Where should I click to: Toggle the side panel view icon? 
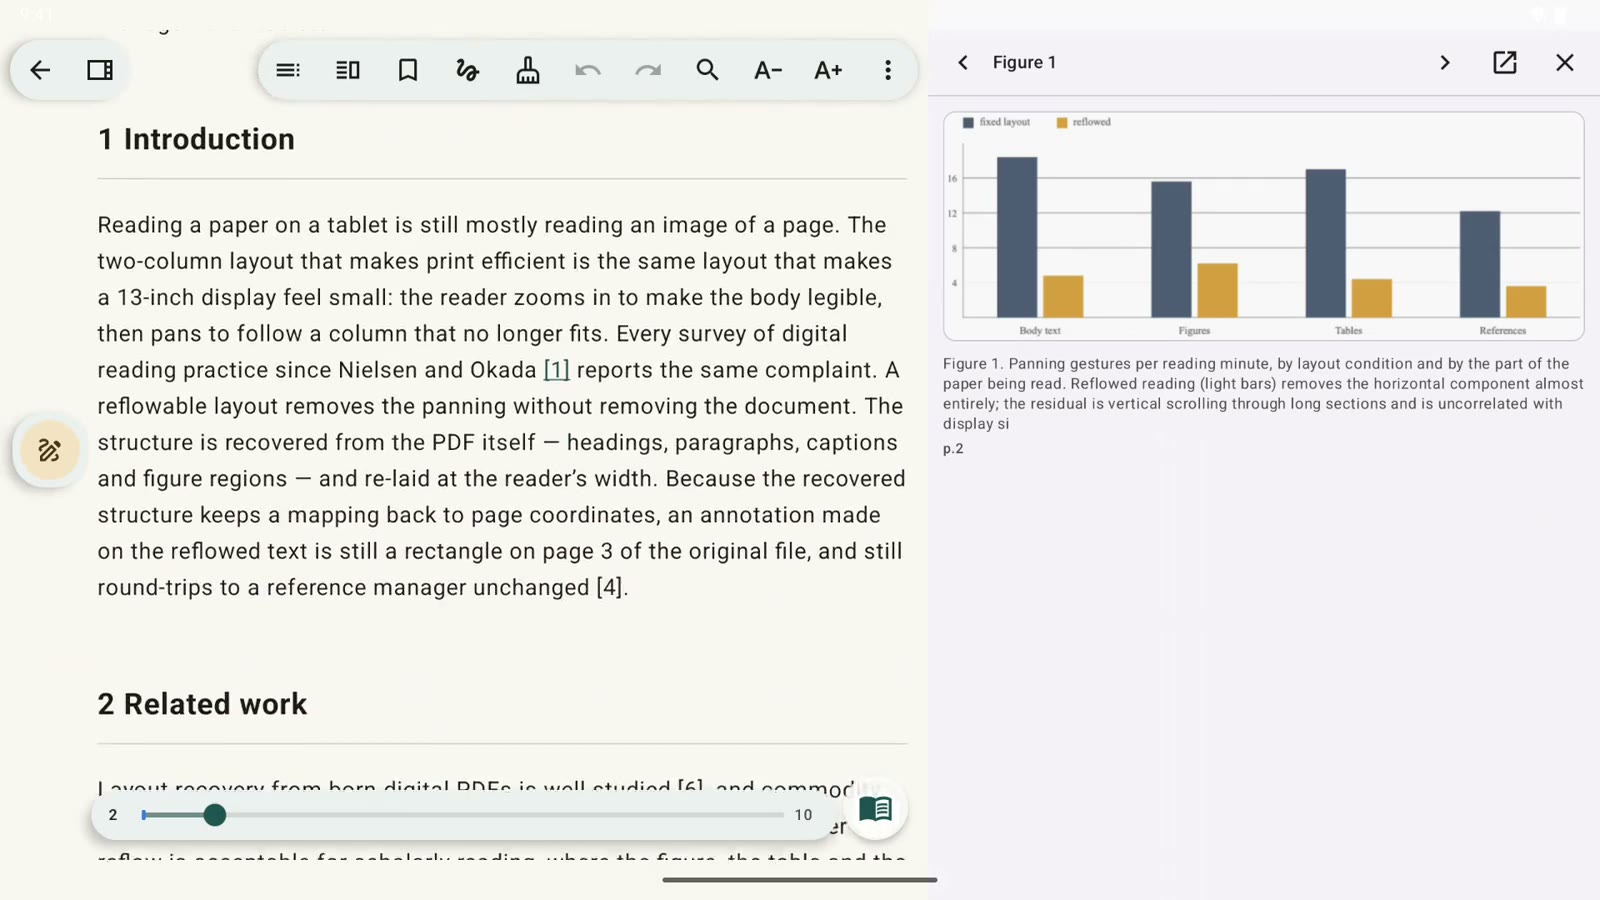point(100,70)
